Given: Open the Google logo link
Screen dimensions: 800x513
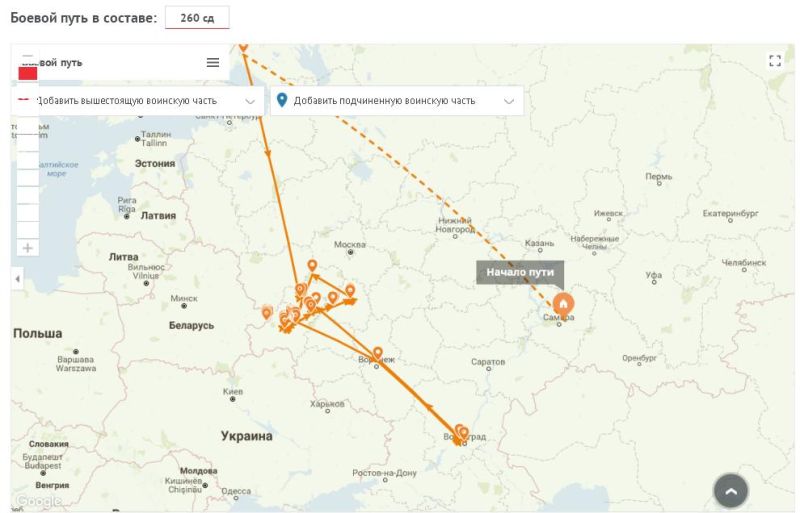Looking at the screenshot, I should [x=38, y=501].
